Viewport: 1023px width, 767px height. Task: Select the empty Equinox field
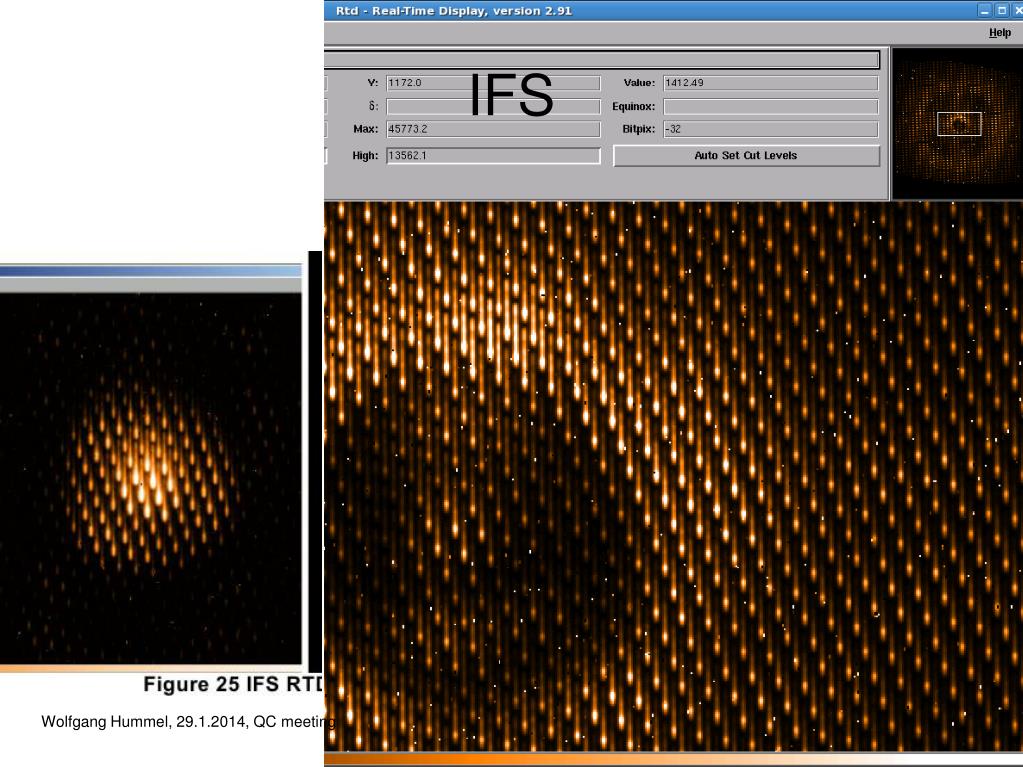[x=769, y=106]
